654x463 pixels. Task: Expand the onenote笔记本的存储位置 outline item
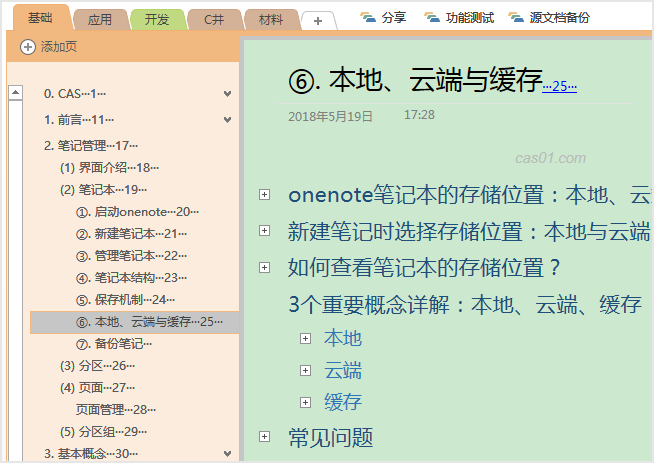(264, 194)
